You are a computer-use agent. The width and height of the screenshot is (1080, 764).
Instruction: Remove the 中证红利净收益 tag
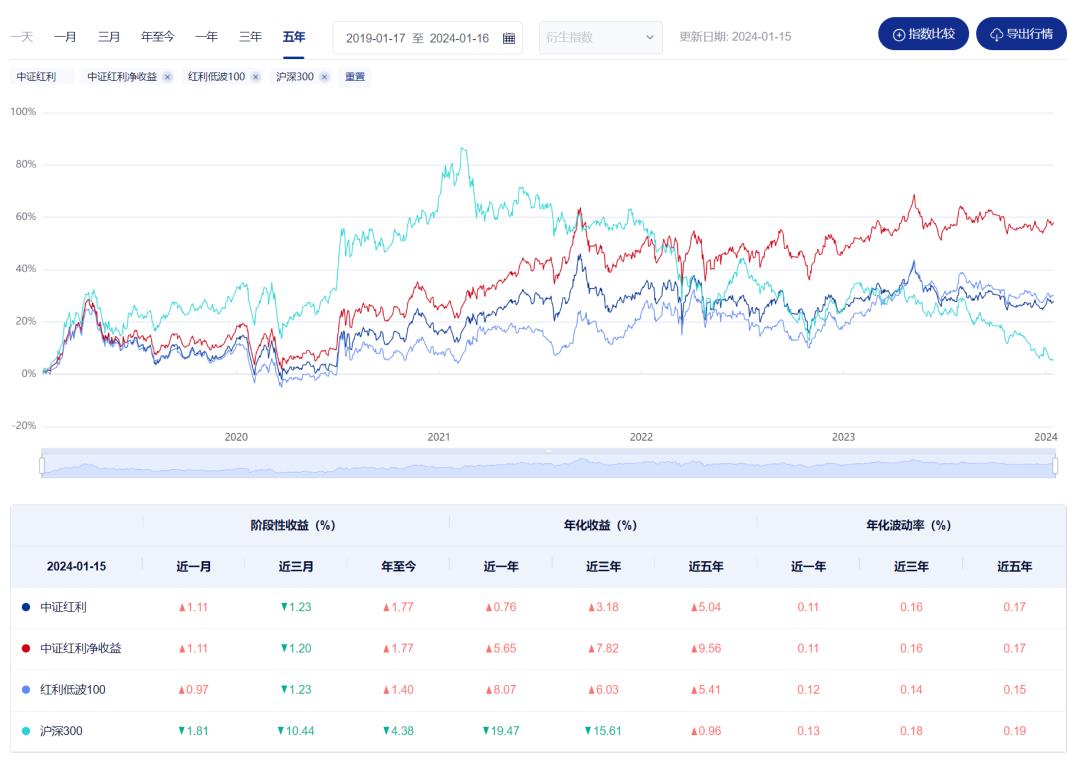coord(167,77)
